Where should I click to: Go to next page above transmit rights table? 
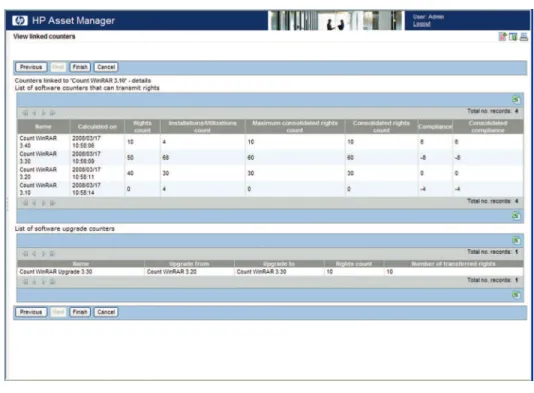(x=43, y=113)
